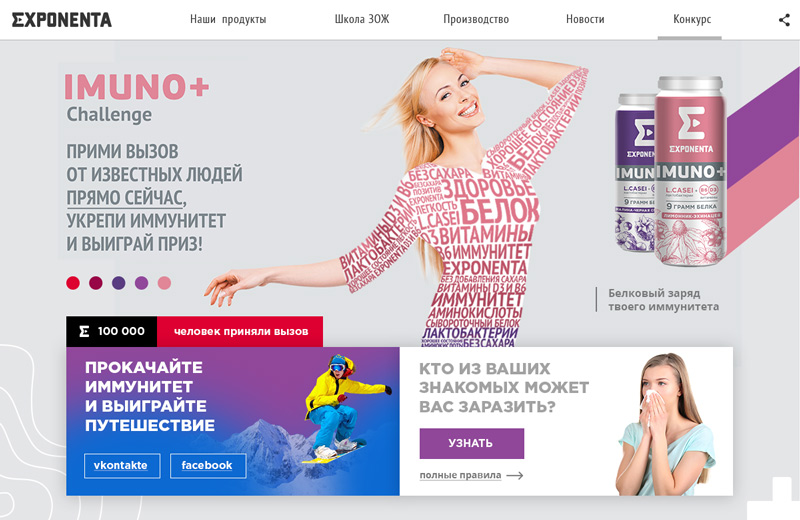Choose the vkontakte button
The width and height of the screenshot is (800, 520).
click(122, 465)
